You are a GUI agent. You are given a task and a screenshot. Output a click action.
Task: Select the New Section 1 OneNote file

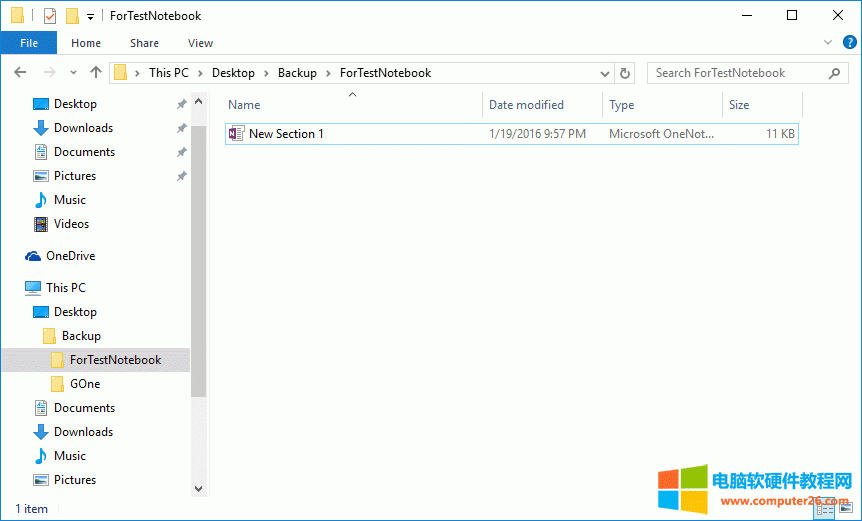coord(286,134)
